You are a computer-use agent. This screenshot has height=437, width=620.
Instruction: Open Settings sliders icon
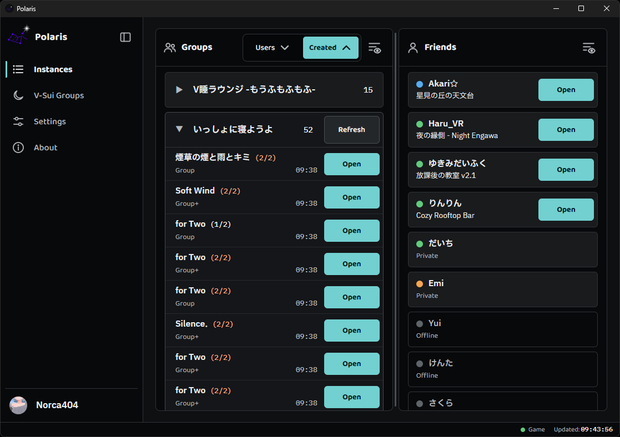coord(18,121)
